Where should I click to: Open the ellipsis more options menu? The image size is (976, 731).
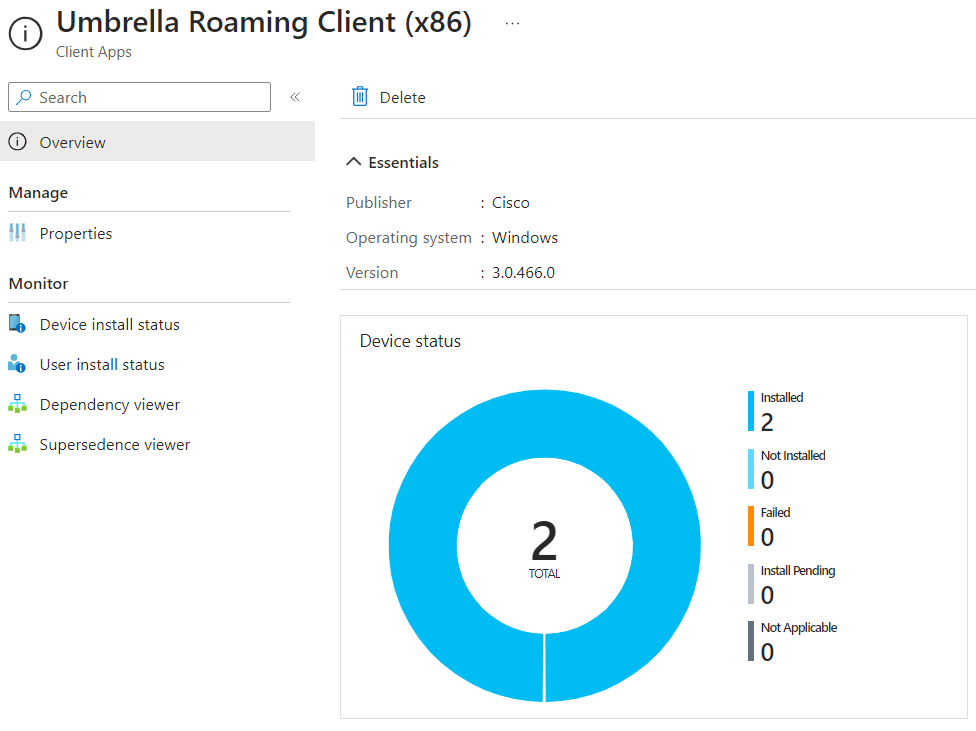512,24
